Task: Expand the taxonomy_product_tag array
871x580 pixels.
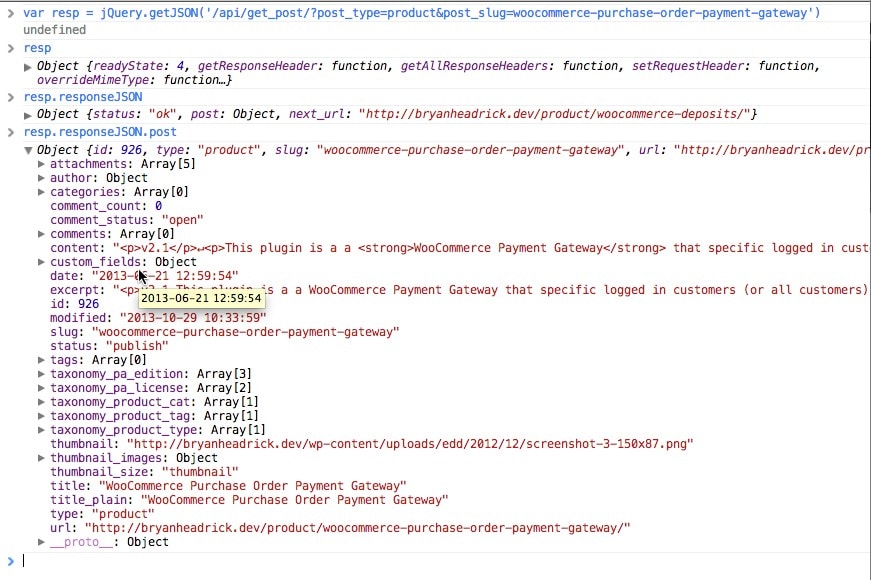Action: point(42,416)
